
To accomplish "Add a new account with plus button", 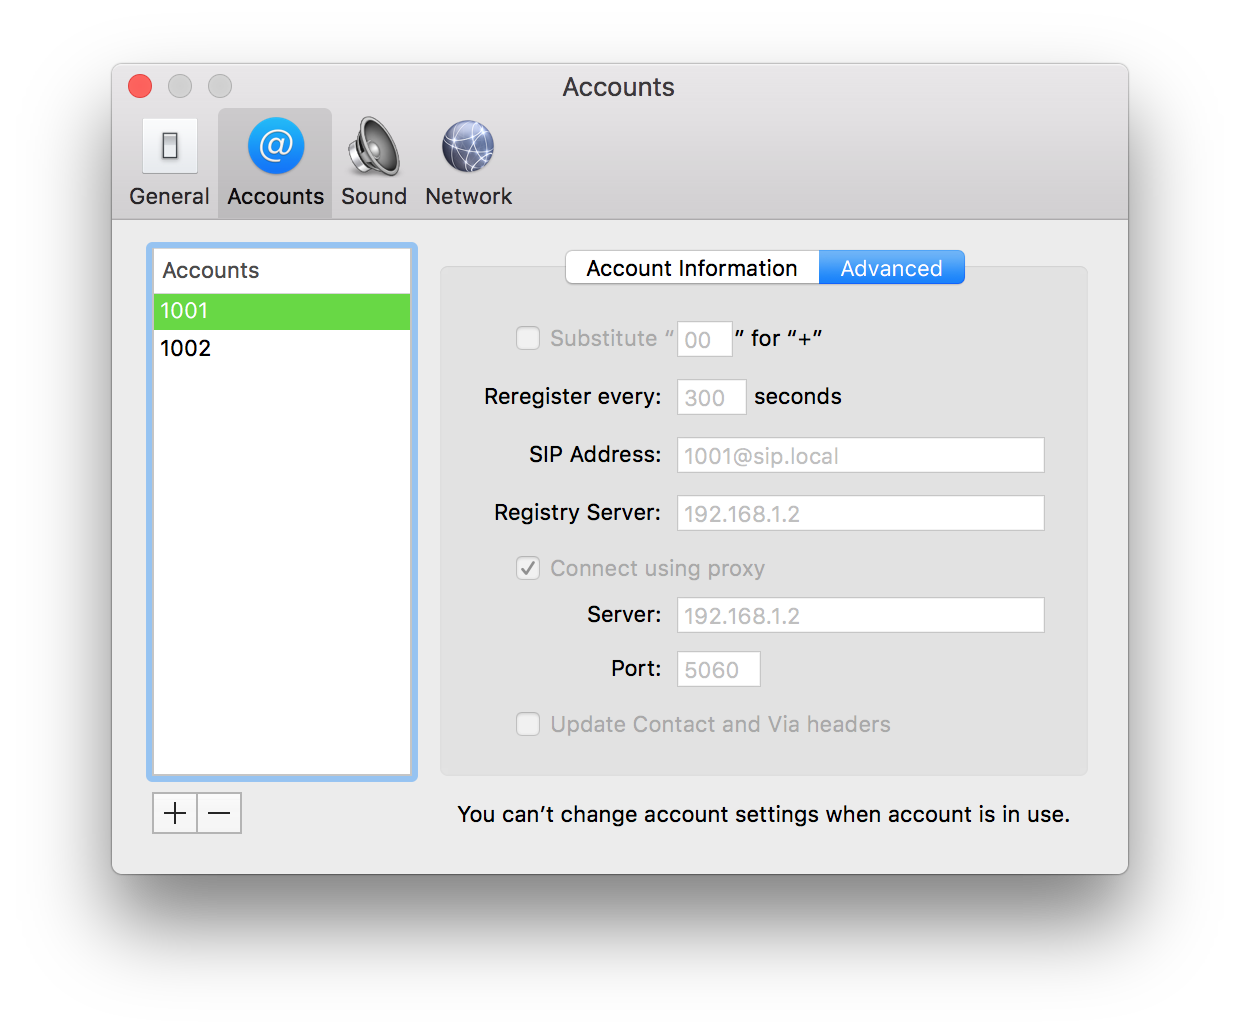I will click(x=175, y=813).
